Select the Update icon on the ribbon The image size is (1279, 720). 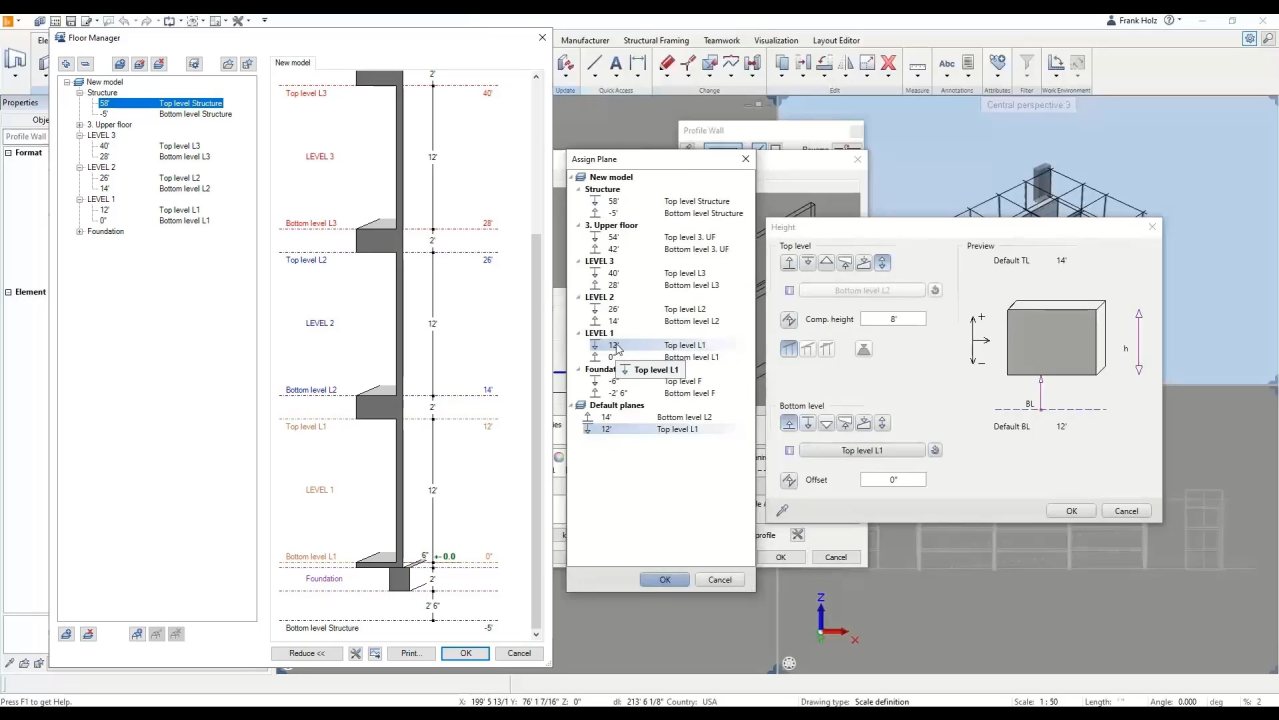[565, 65]
